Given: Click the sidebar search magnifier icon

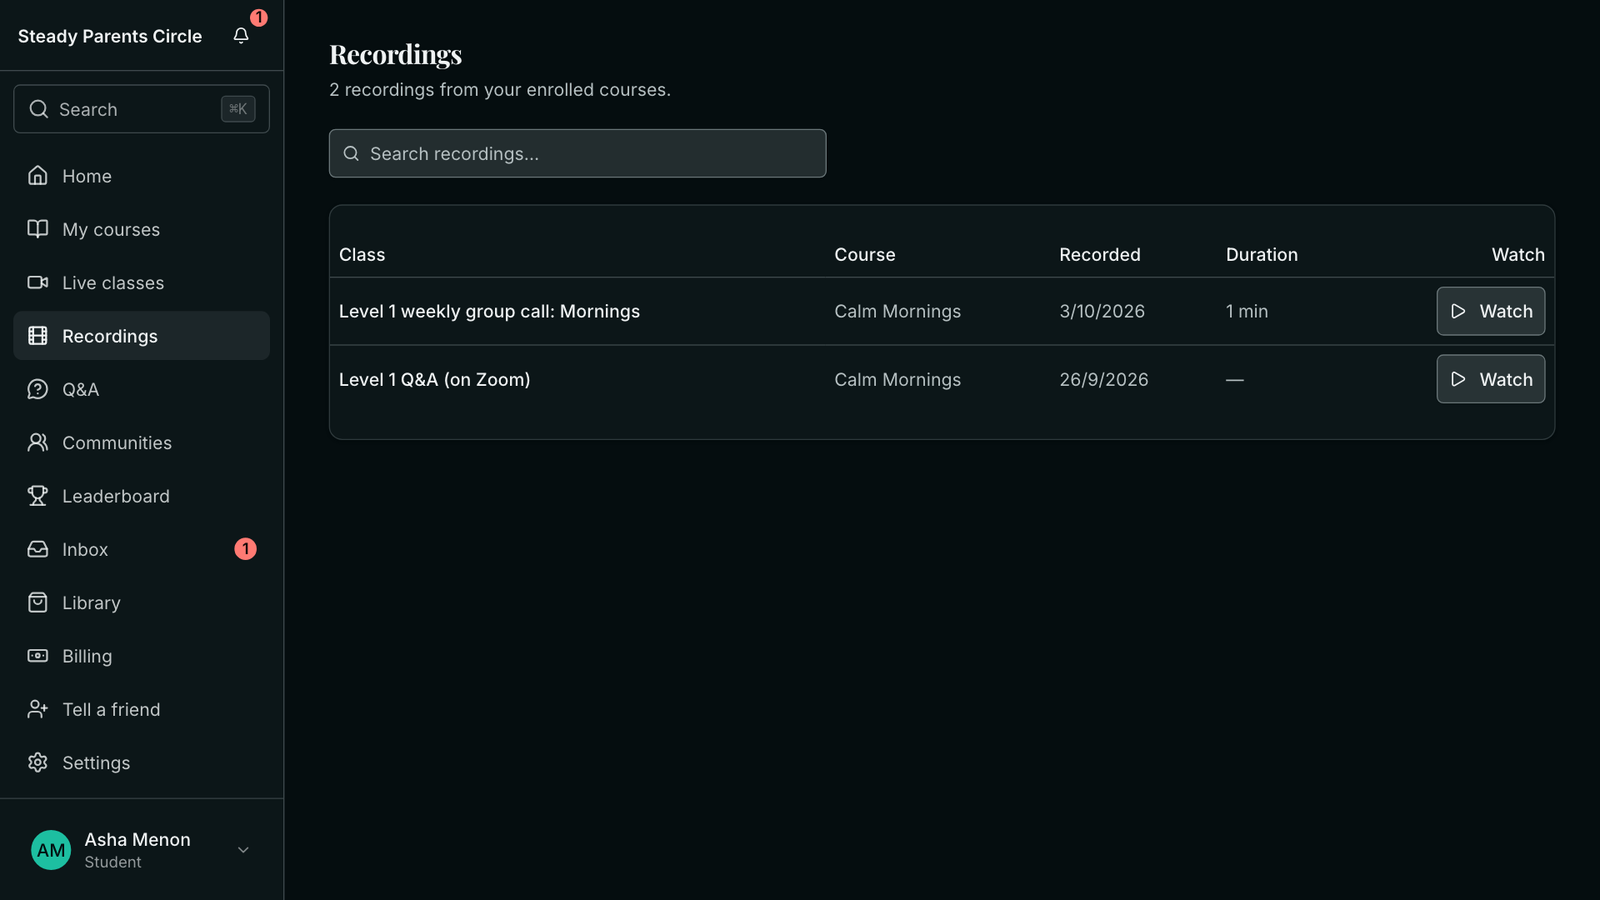Looking at the screenshot, I should (x=39, y=109).
